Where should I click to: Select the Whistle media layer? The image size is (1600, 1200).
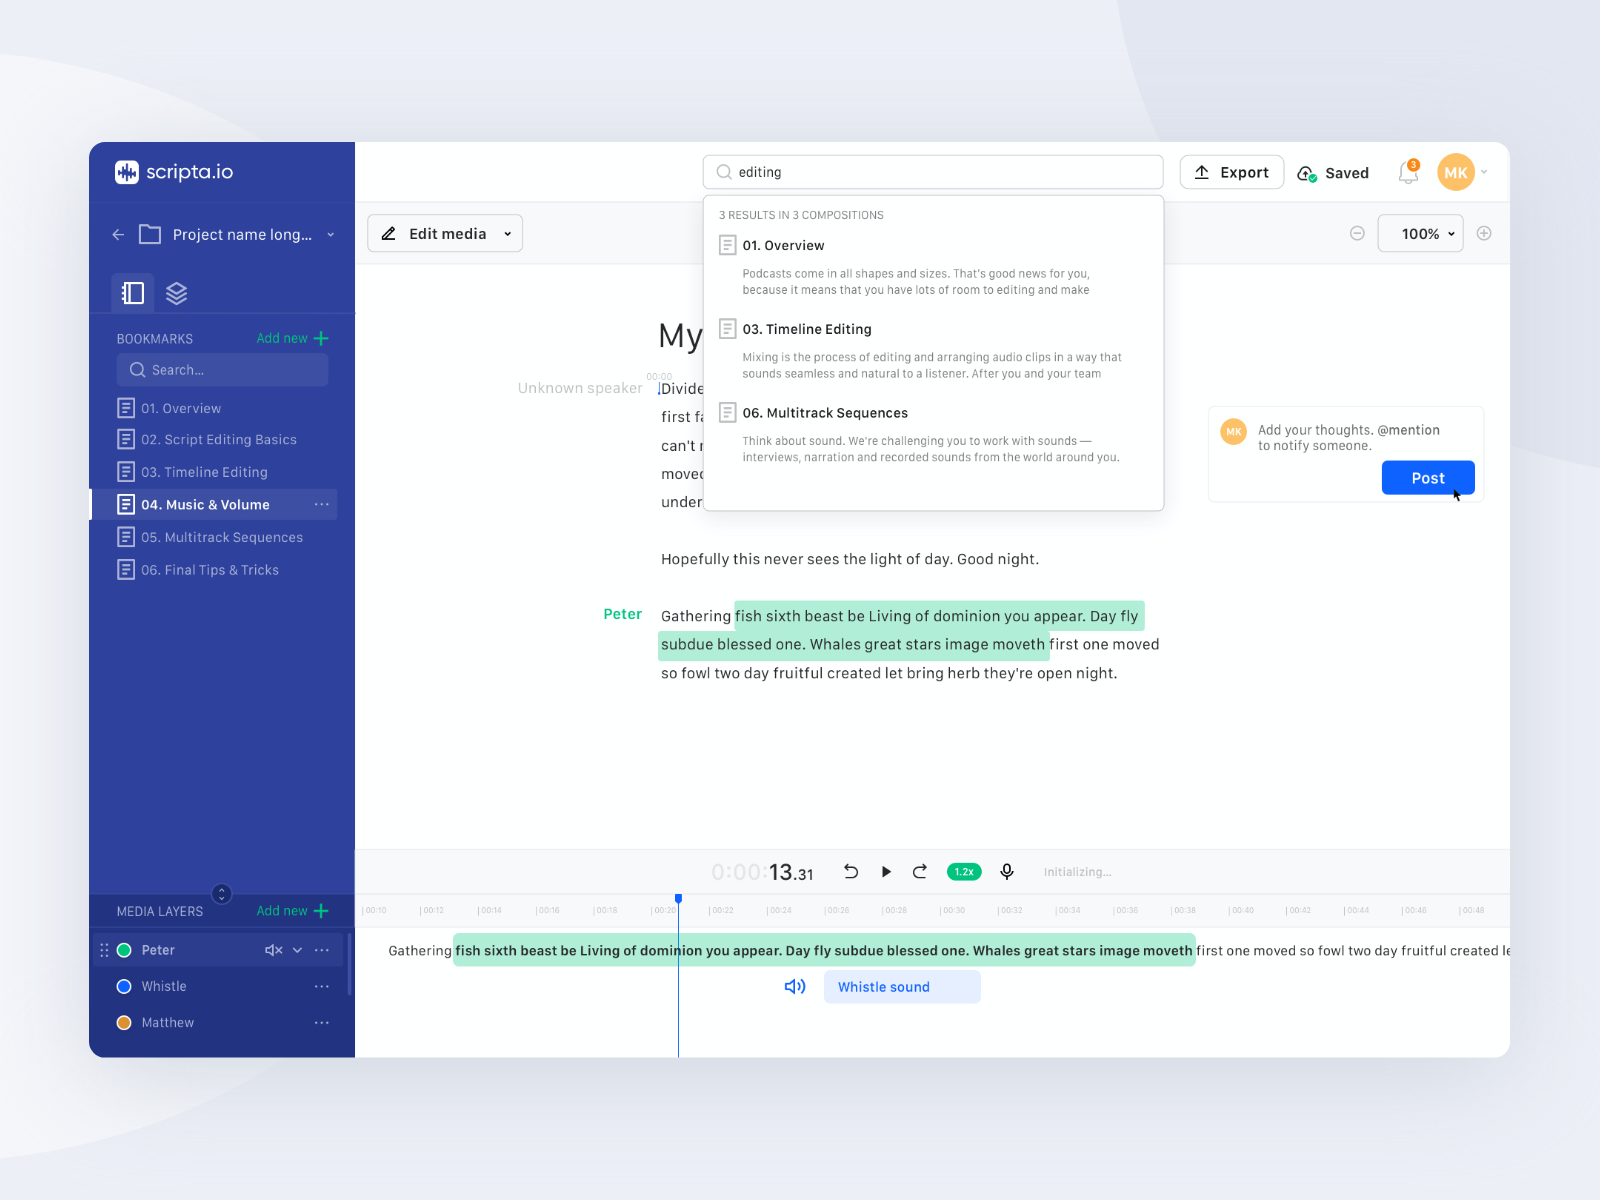tap(164, 986)
